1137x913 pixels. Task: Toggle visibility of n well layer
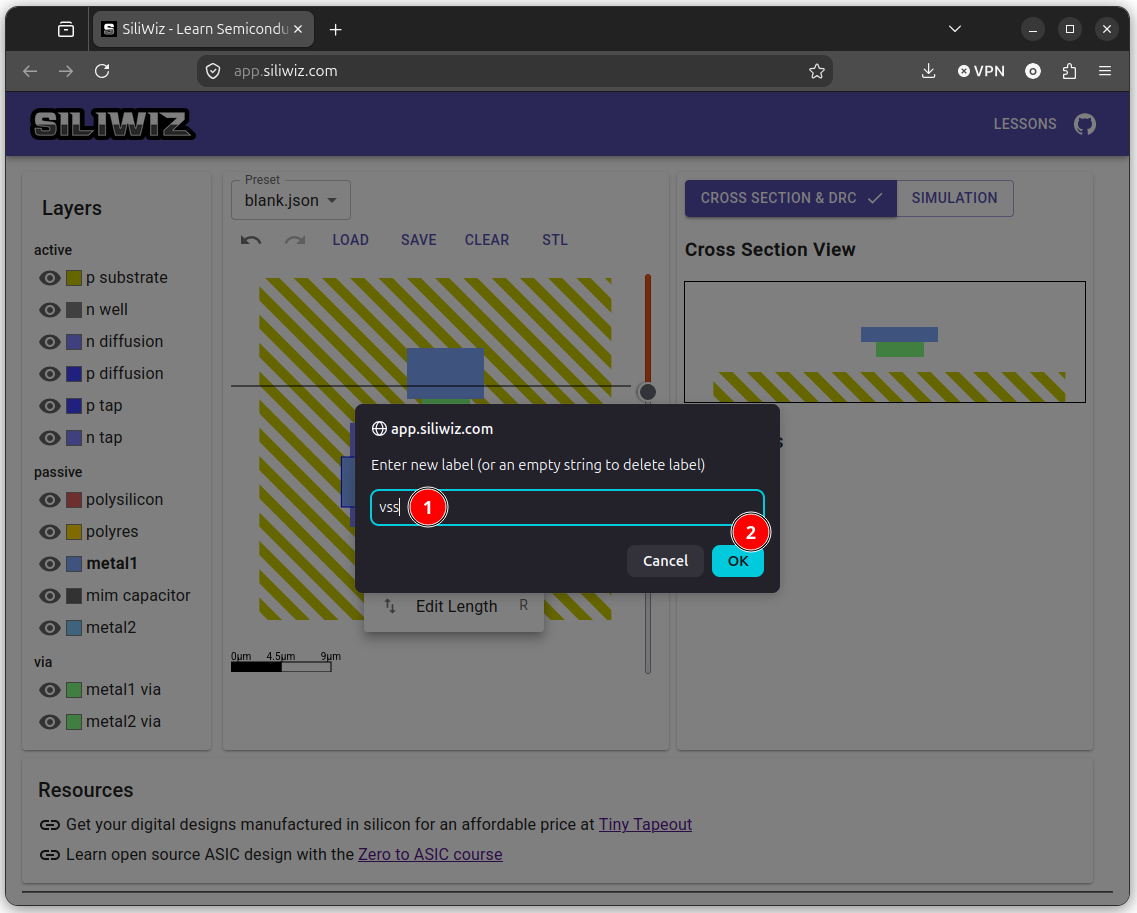coord(49,310)
